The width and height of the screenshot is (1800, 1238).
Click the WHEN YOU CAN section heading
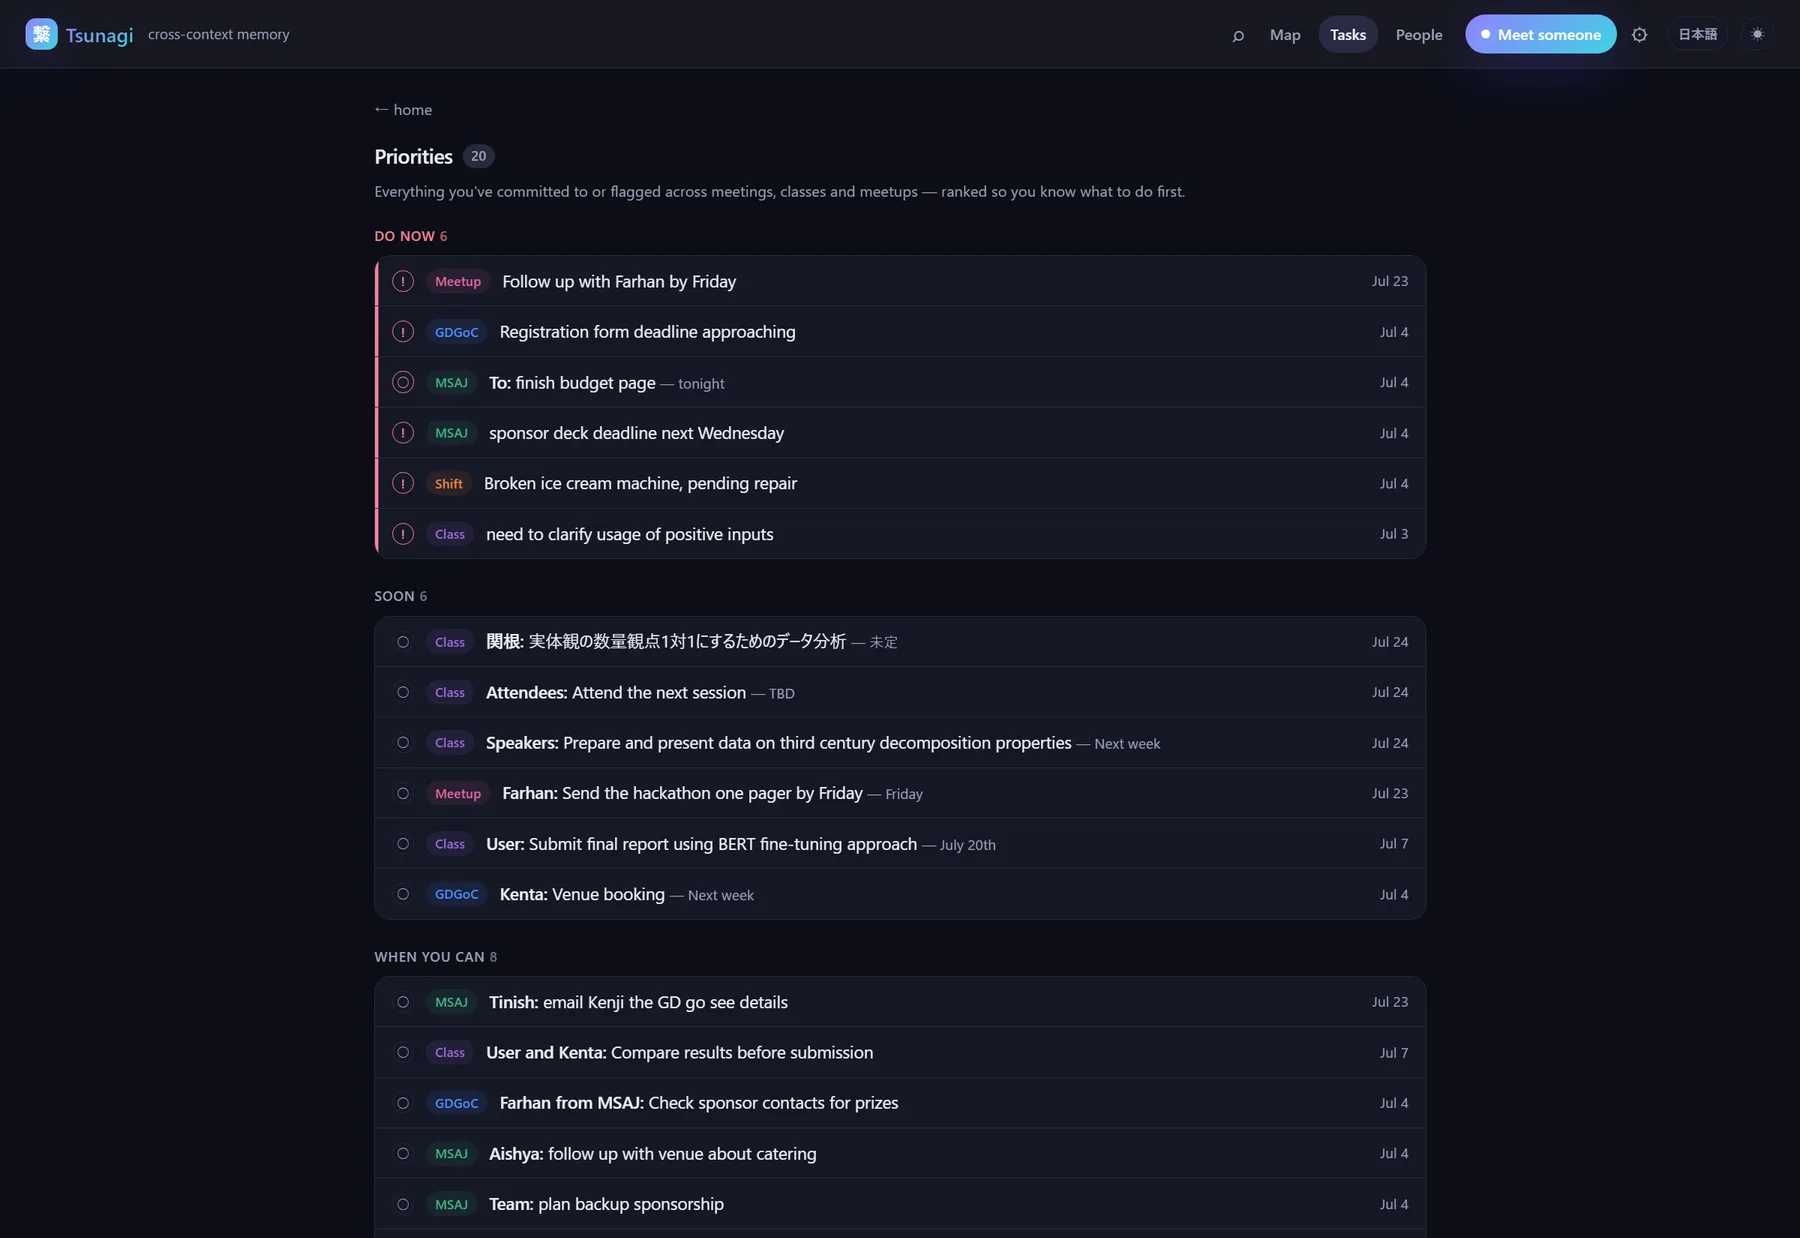point(436,957)
